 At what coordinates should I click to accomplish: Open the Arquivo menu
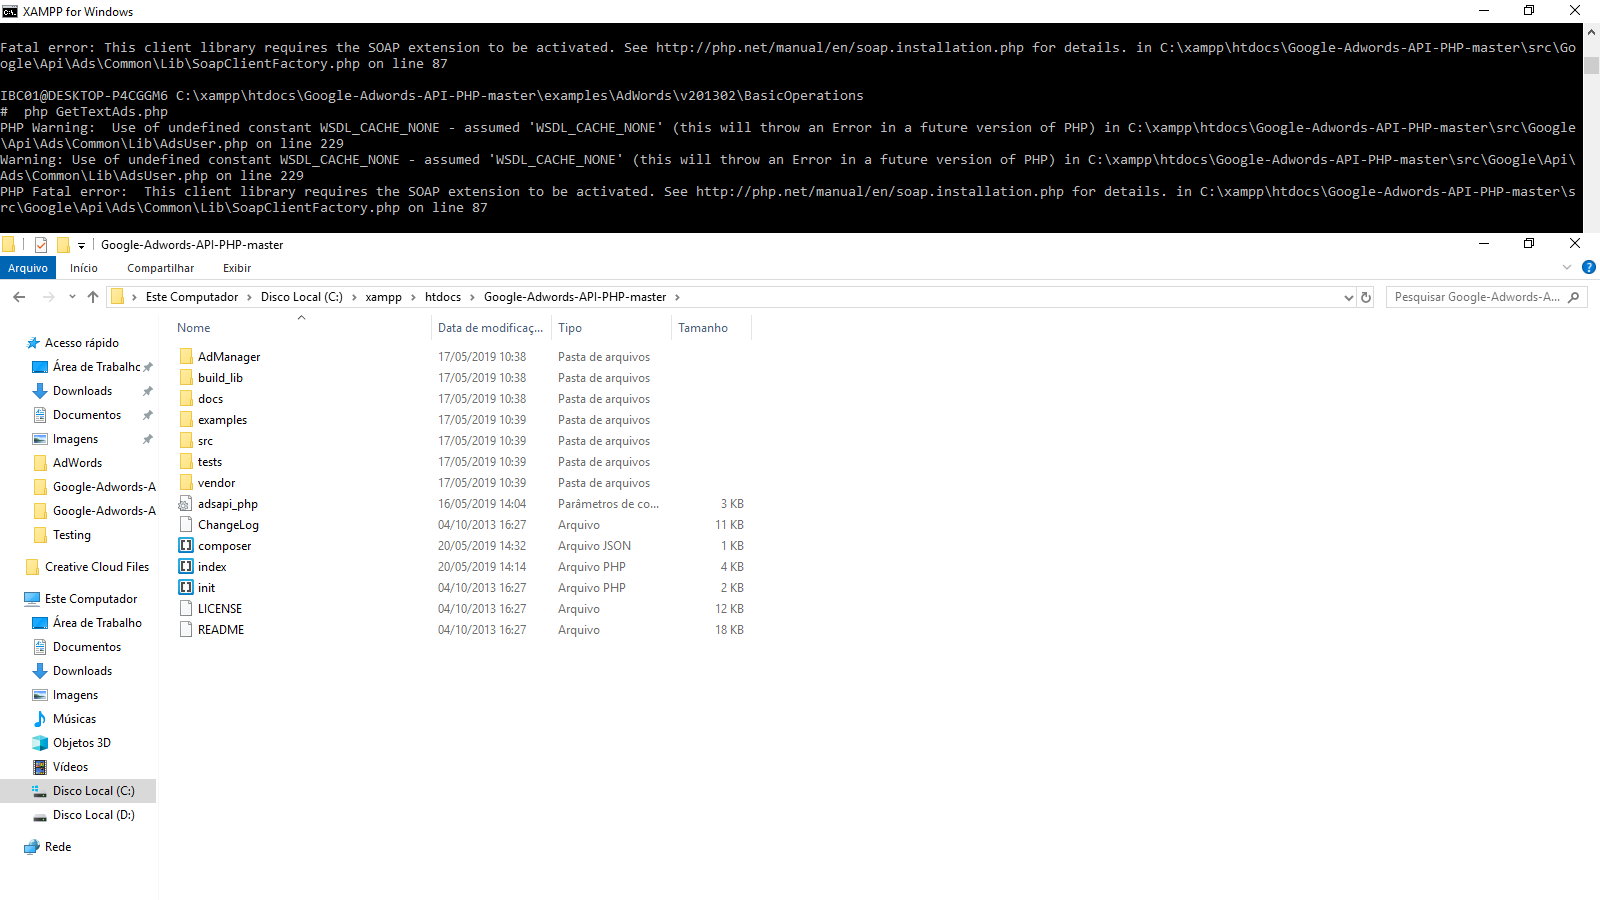[27, 267]
